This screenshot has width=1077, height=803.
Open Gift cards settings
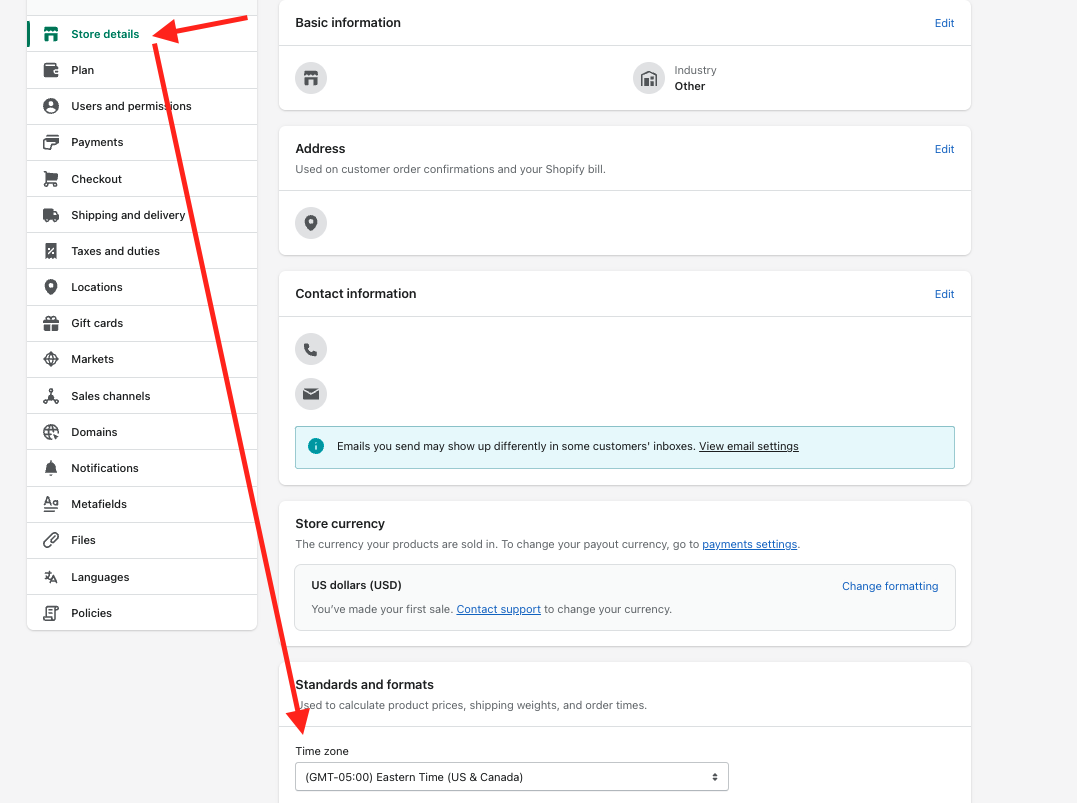click(x=141, y=323)
